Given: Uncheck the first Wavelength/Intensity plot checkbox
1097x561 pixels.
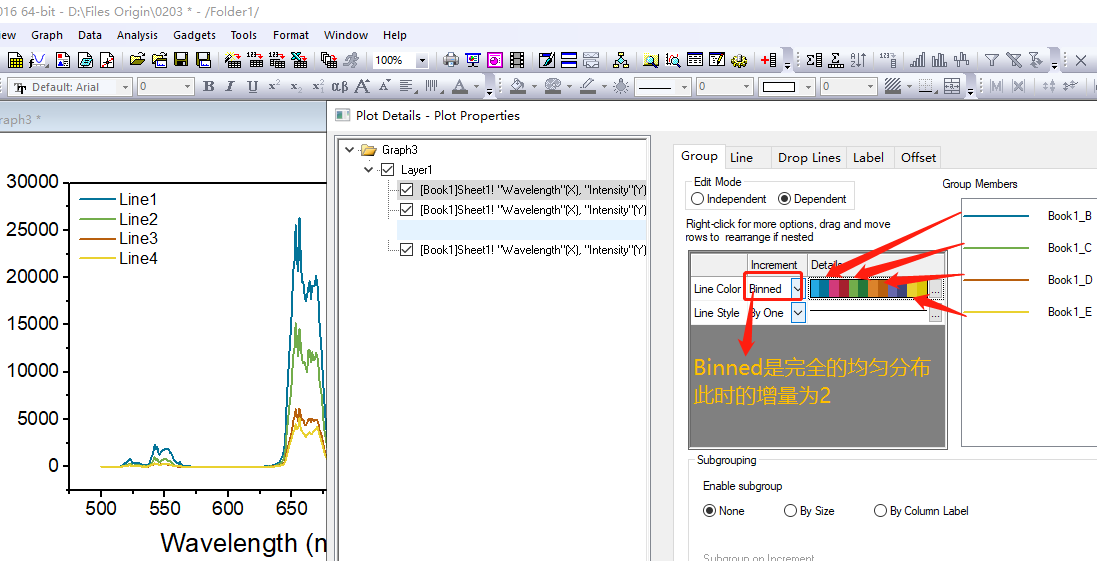Looking at the screenshot, I should tap(406, 190).
